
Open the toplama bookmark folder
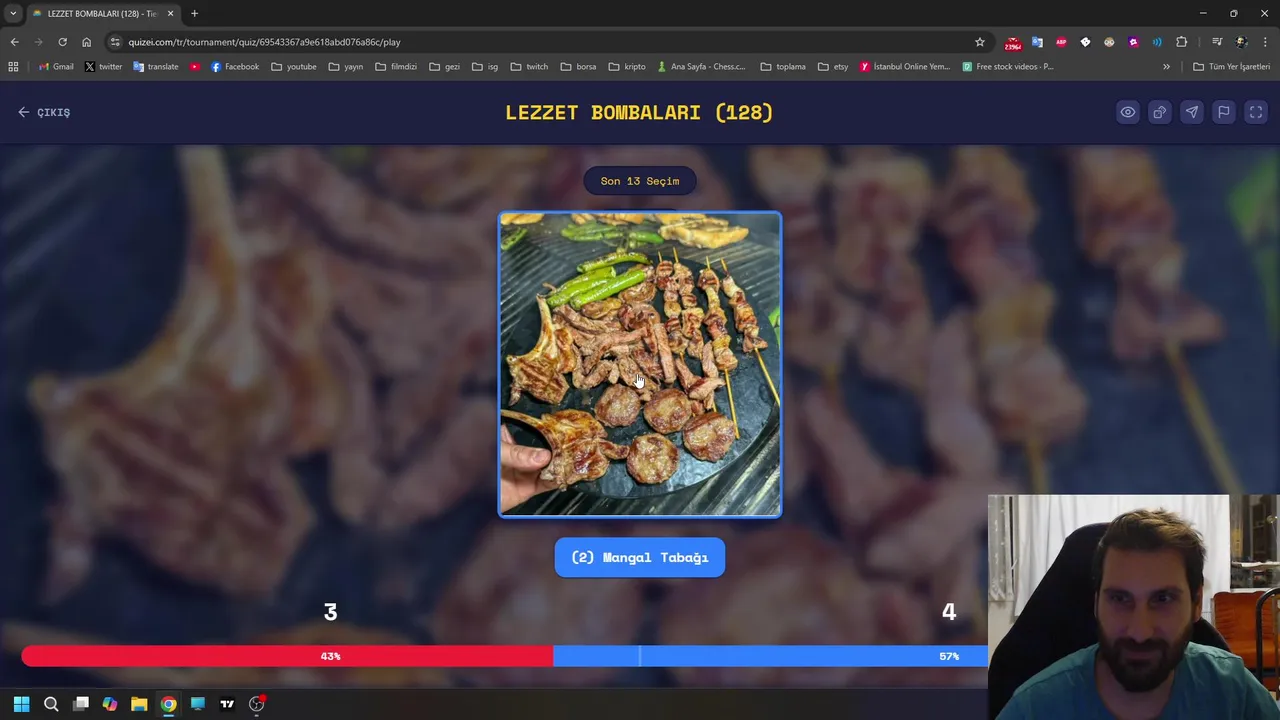tap(782, 67)
